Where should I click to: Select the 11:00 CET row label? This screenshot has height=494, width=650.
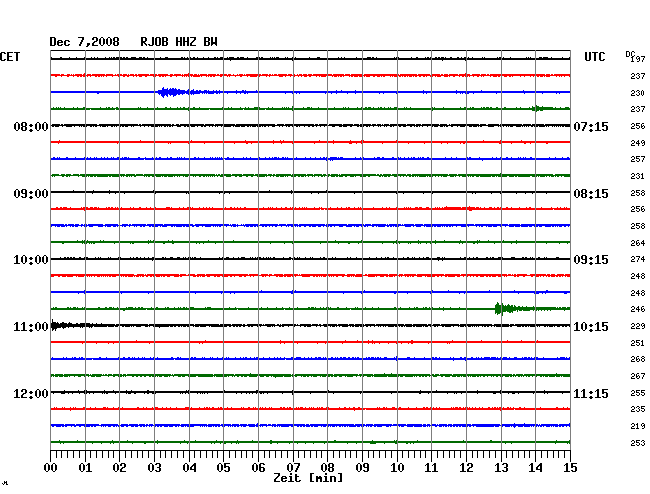point(31,327)
